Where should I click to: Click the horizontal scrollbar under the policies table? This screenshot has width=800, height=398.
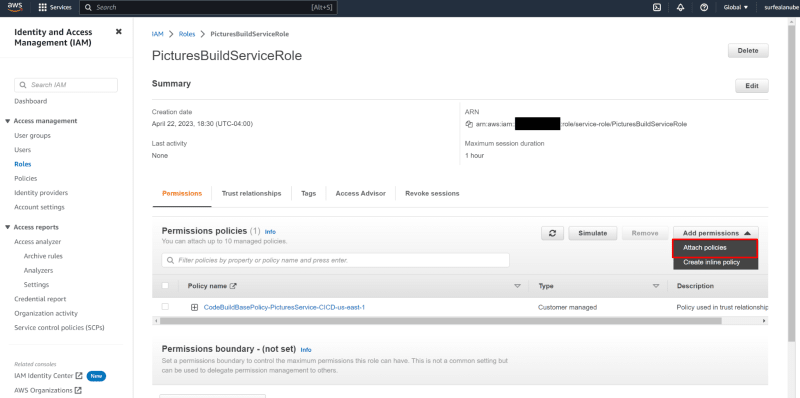point(441,321)
